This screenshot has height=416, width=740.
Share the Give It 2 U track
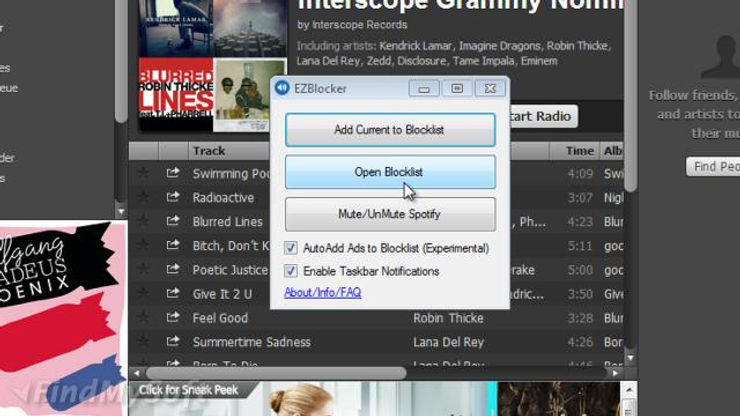click(x=173, y=293)
